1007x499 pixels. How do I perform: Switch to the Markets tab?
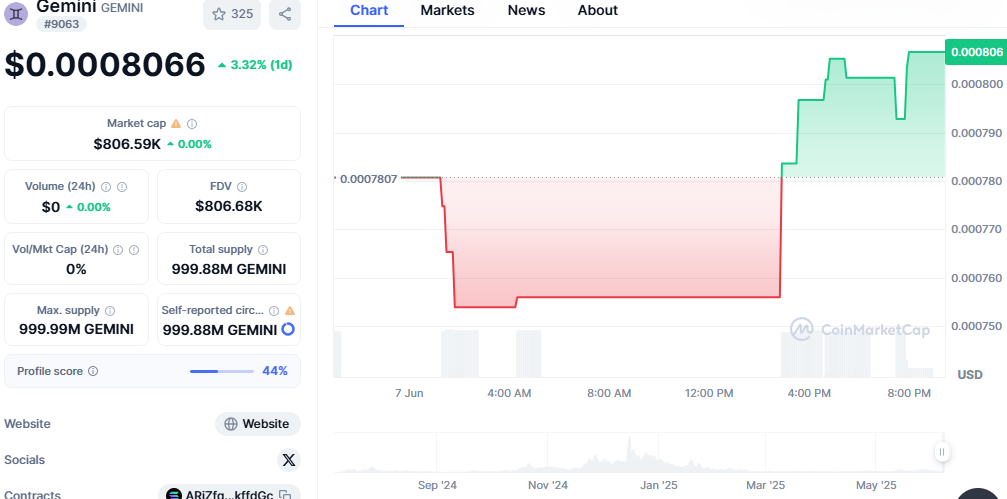tap(448, 10)
